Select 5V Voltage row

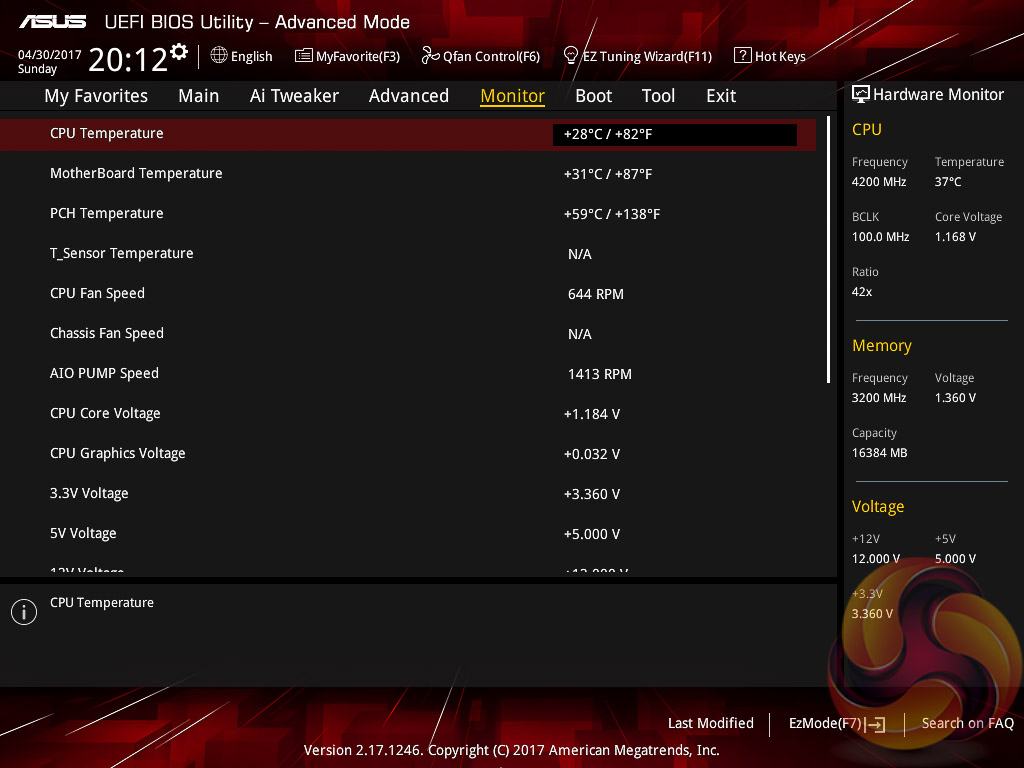(x=408, y=534)
